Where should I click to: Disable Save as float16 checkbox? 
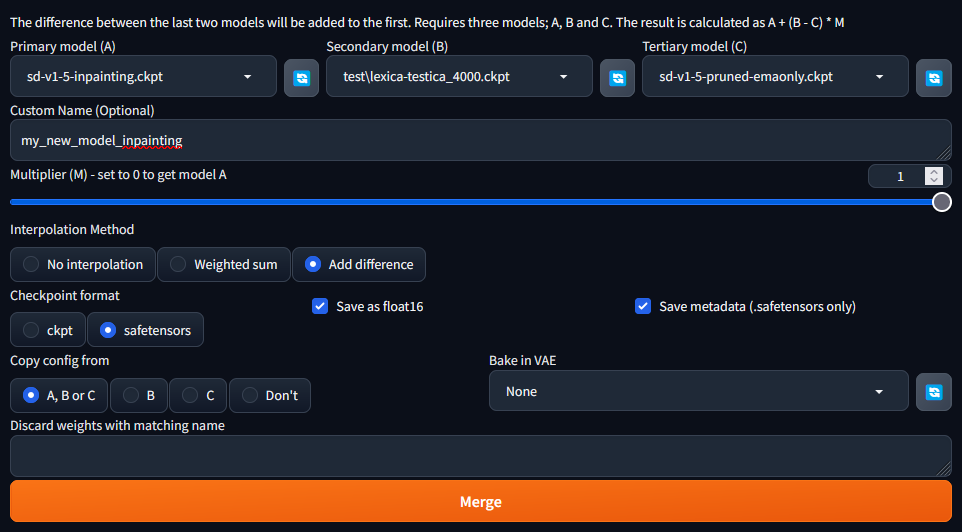(320, 306)
